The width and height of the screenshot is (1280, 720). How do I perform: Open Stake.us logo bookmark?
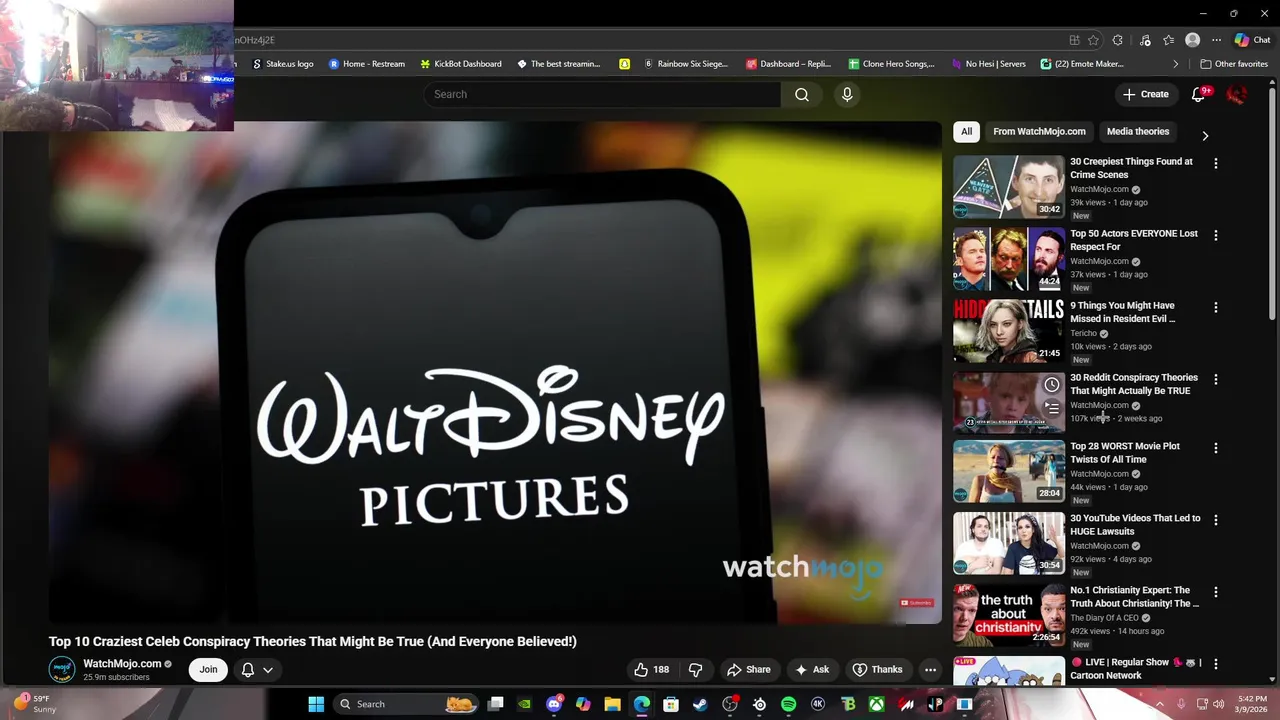[x=283, y=64]
